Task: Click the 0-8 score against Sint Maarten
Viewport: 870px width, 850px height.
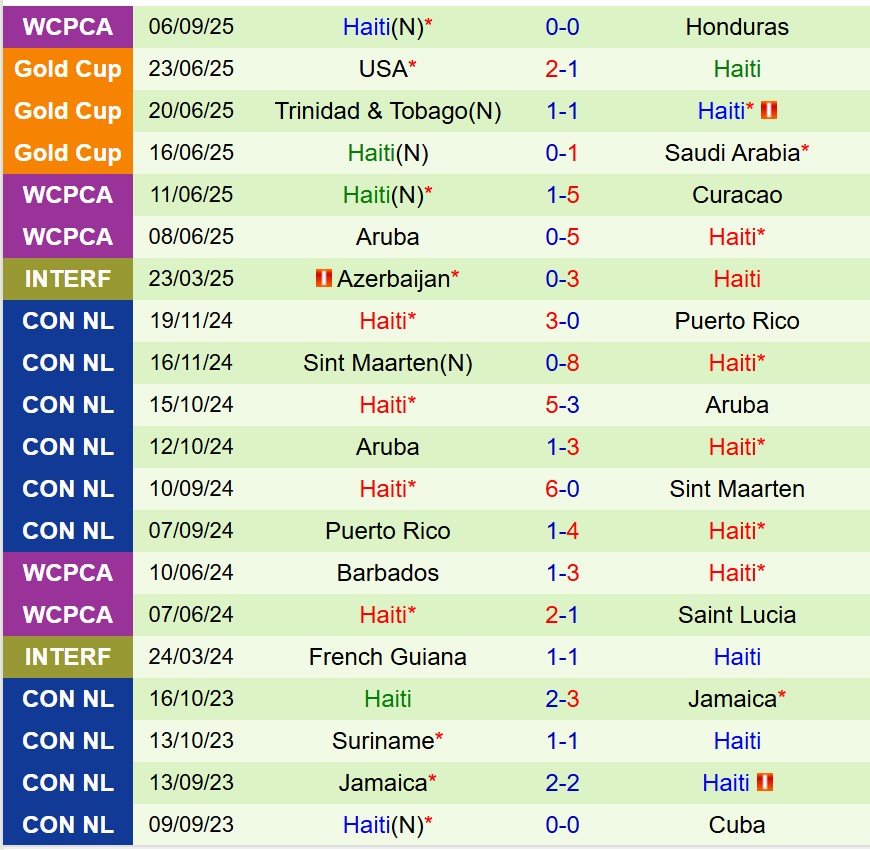Action: click(562, 363)
